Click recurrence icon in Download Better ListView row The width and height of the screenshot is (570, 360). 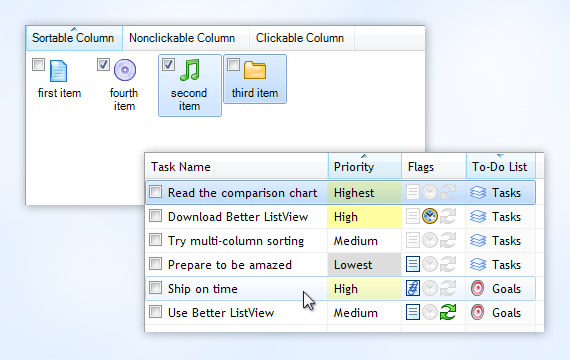coord(448,216)
